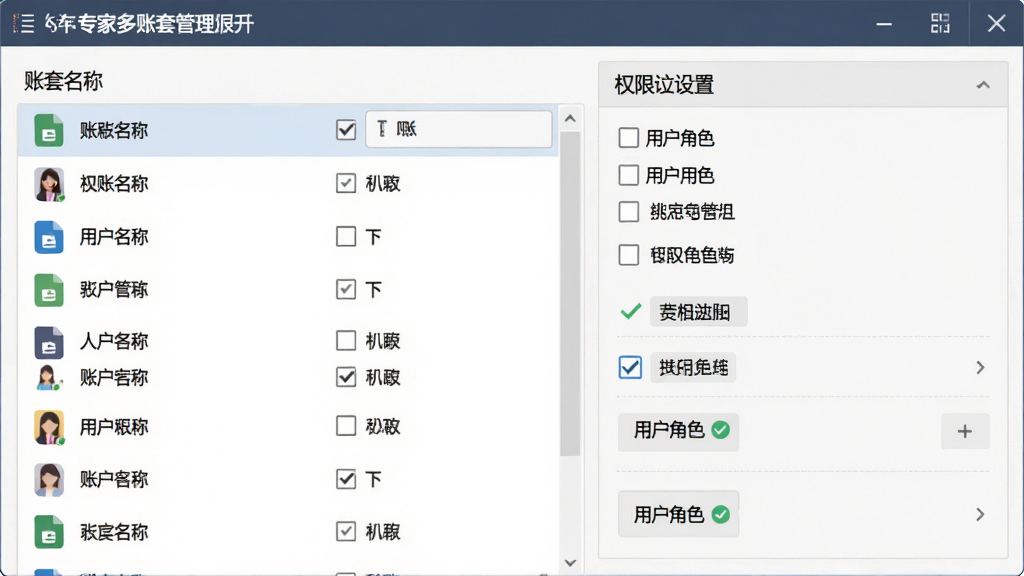
Task: Minimize the window
Action: tap(884, 24)
